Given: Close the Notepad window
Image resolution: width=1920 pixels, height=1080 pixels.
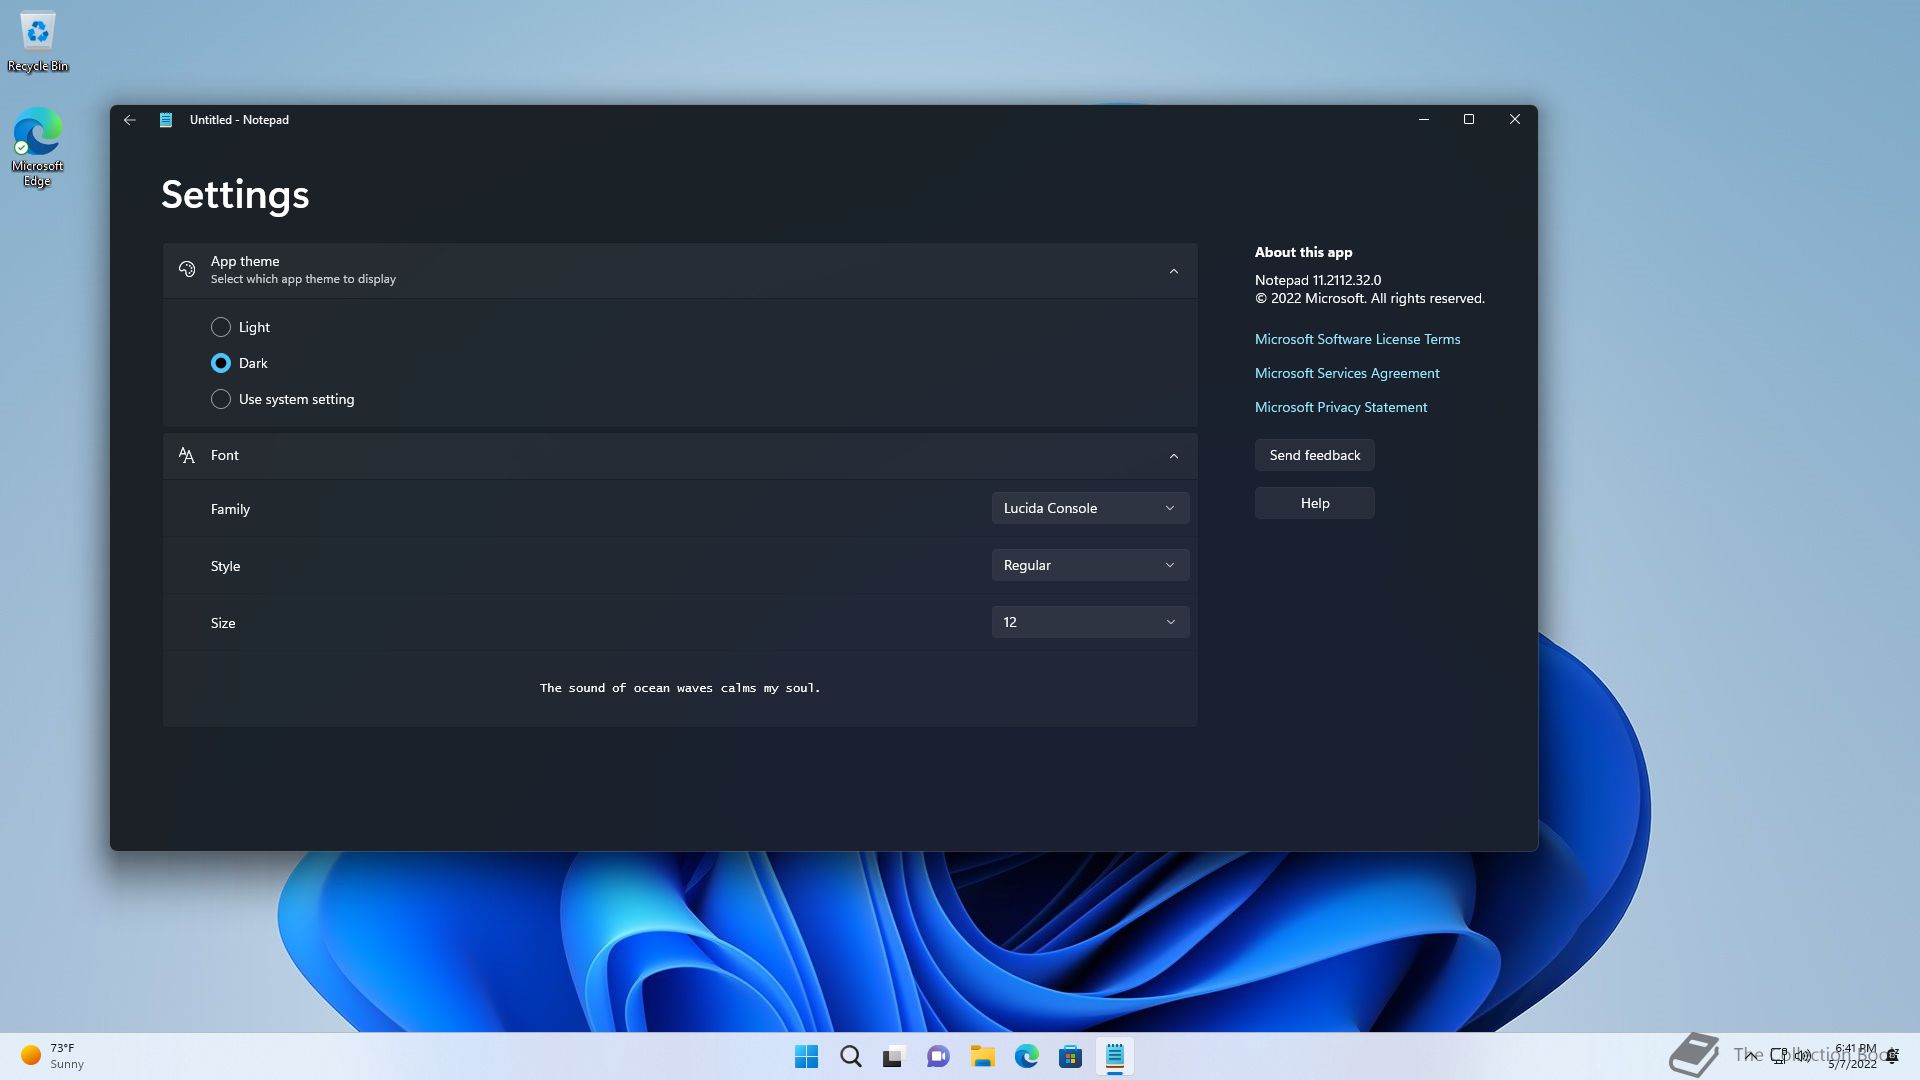Looking at the screenshot, I should click(1515, 120).
